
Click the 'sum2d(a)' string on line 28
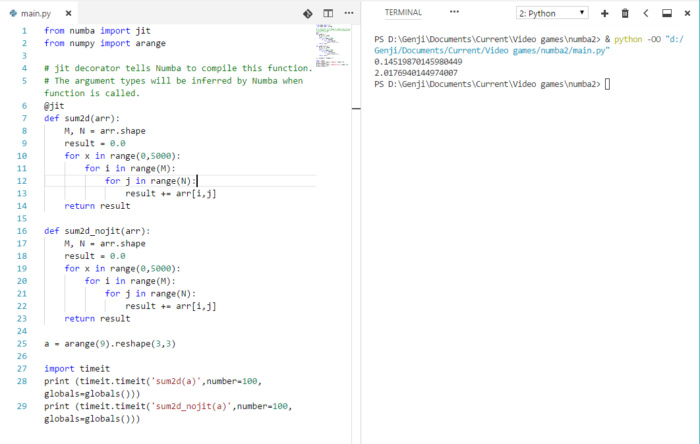pyautogui.click(x=176, y=381)
